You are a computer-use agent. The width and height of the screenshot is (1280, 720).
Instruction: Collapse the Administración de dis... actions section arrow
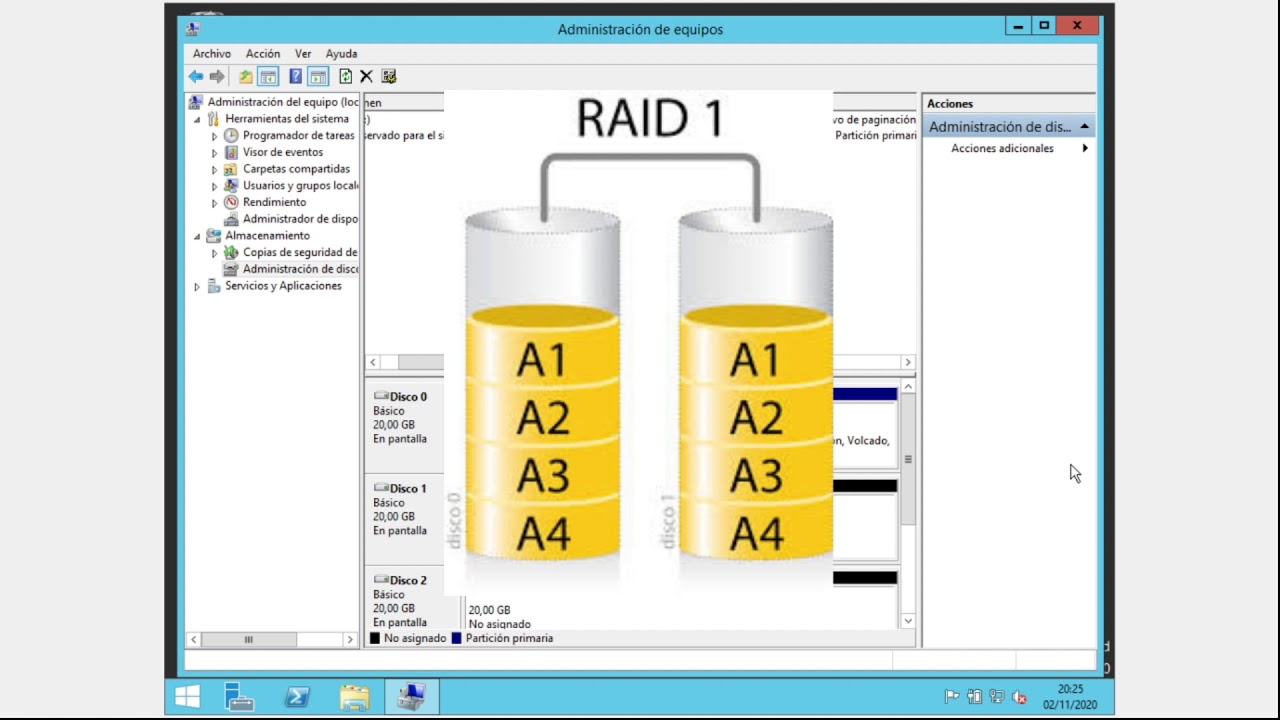pos(1084,127)
